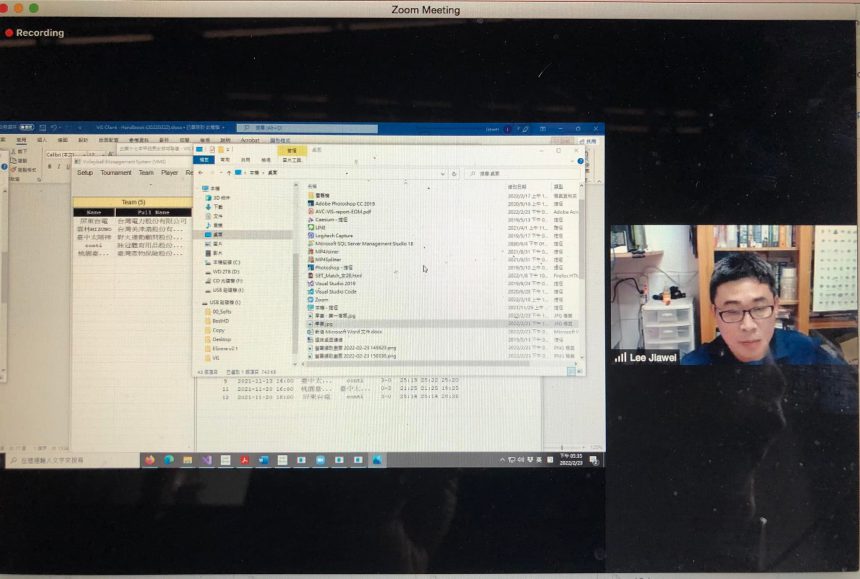
Task: Apply Bold formatting in Word ribbon
Action: (49, 166)
